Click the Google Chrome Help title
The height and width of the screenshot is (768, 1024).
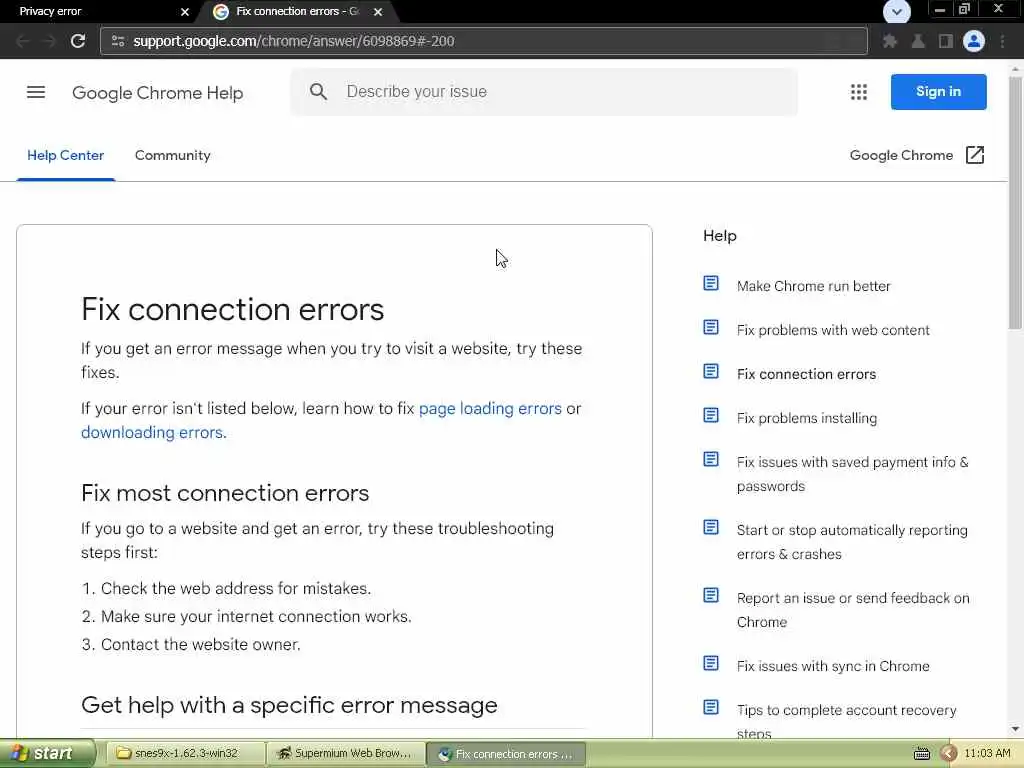coord(157,93)
